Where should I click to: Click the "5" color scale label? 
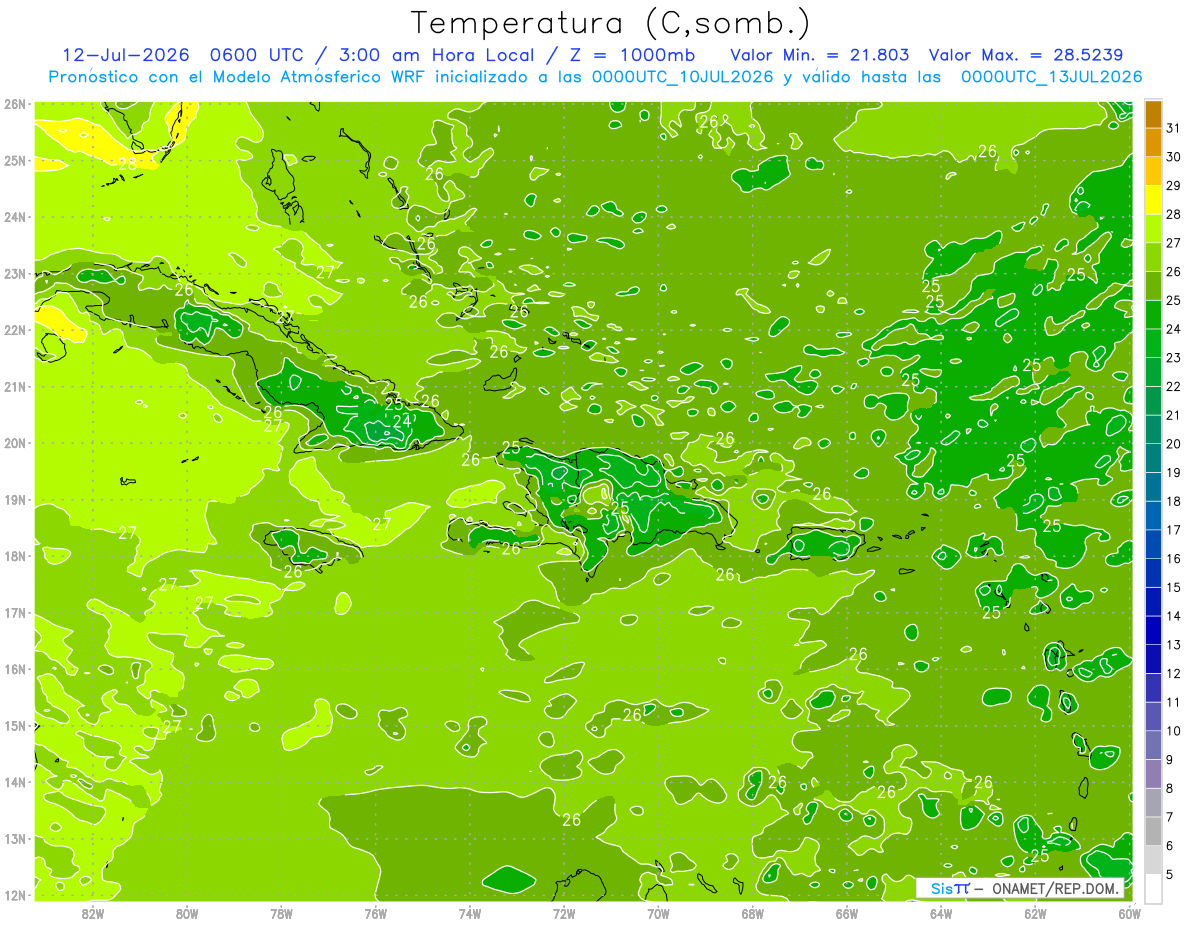pos(1171,874)
